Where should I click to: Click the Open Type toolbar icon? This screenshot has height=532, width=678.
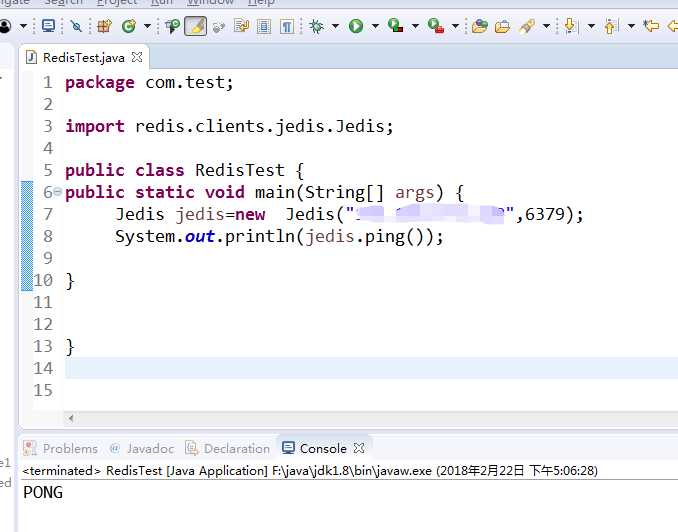click(x=480, y=26)
